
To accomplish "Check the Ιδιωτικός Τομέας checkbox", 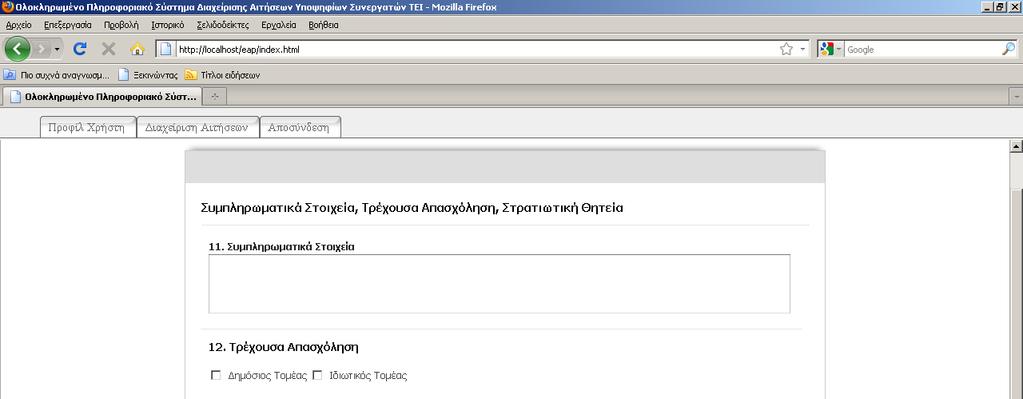I will pos(318,376).
